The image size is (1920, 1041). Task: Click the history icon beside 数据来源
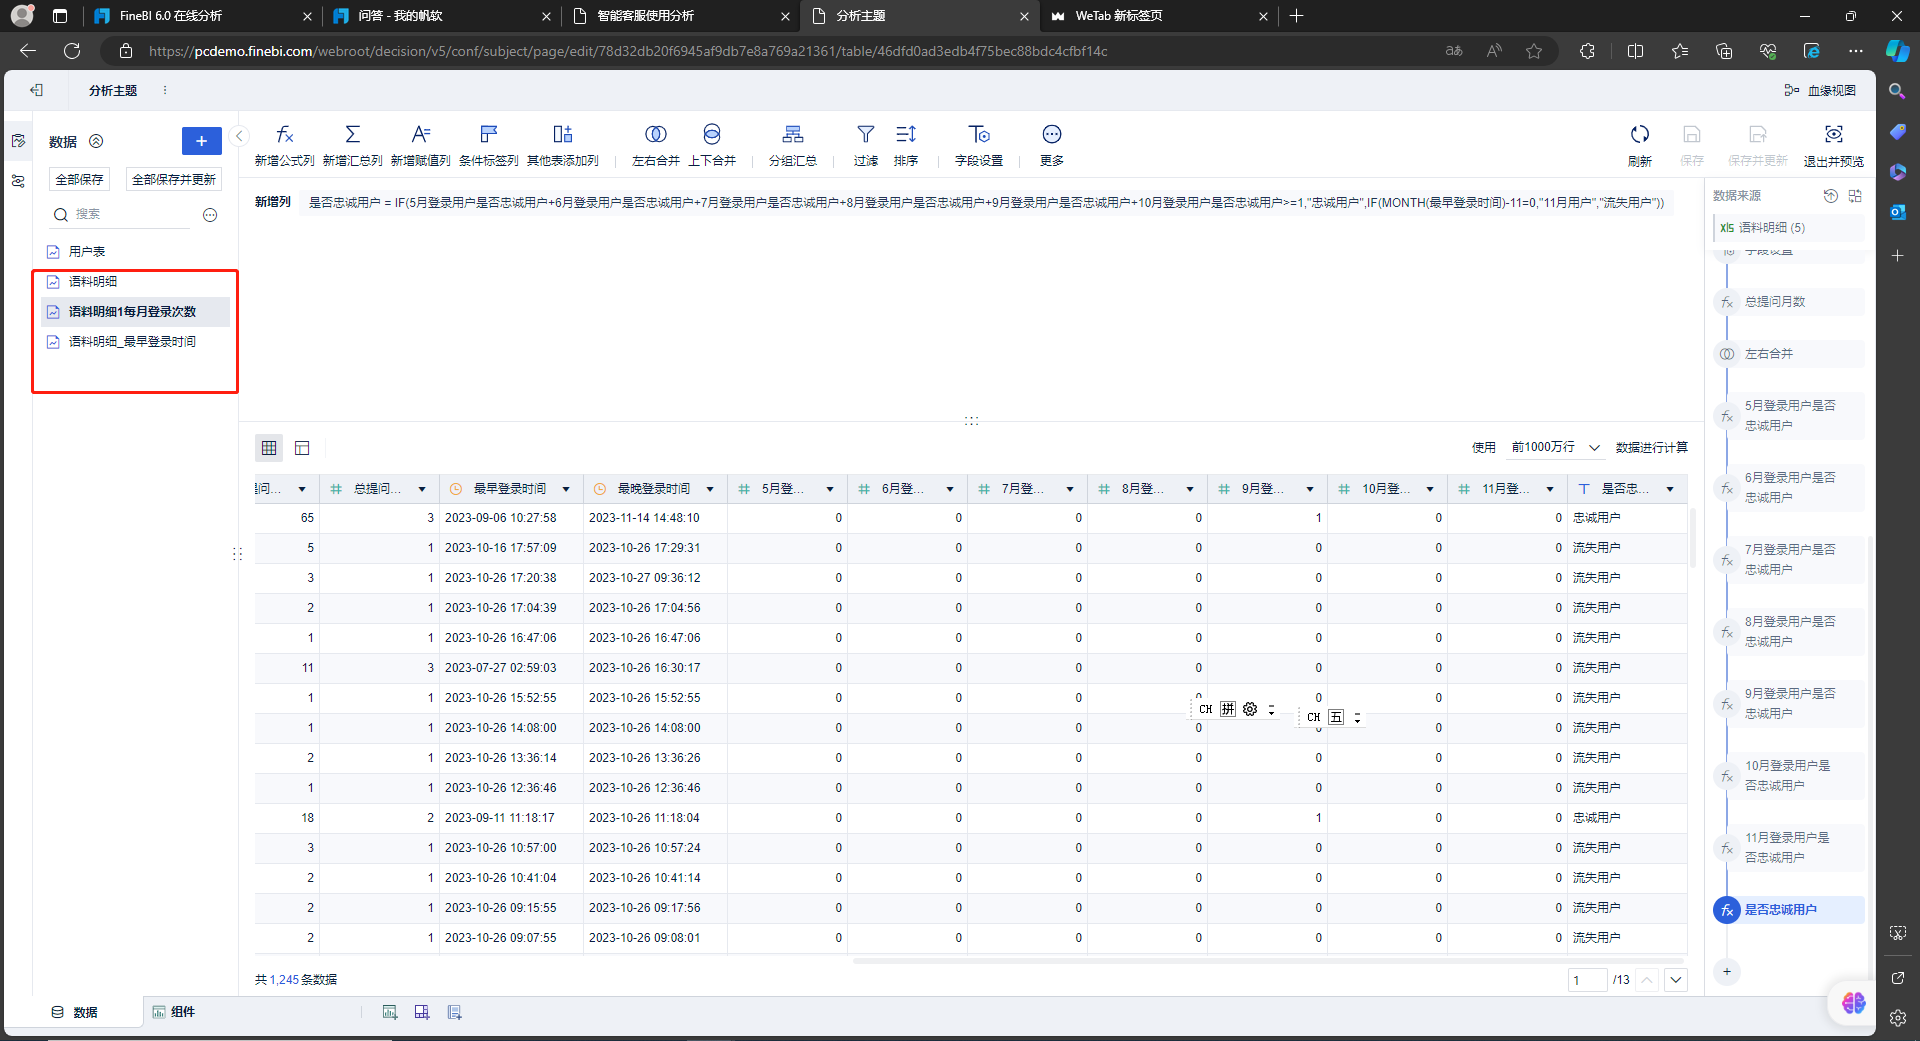click(1831, 196)
